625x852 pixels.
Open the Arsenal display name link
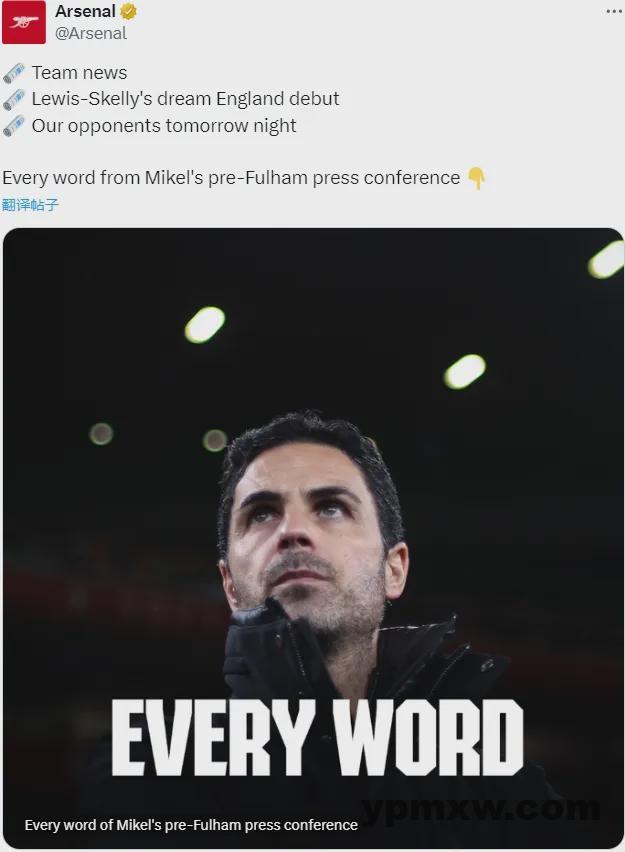point(85,11)
